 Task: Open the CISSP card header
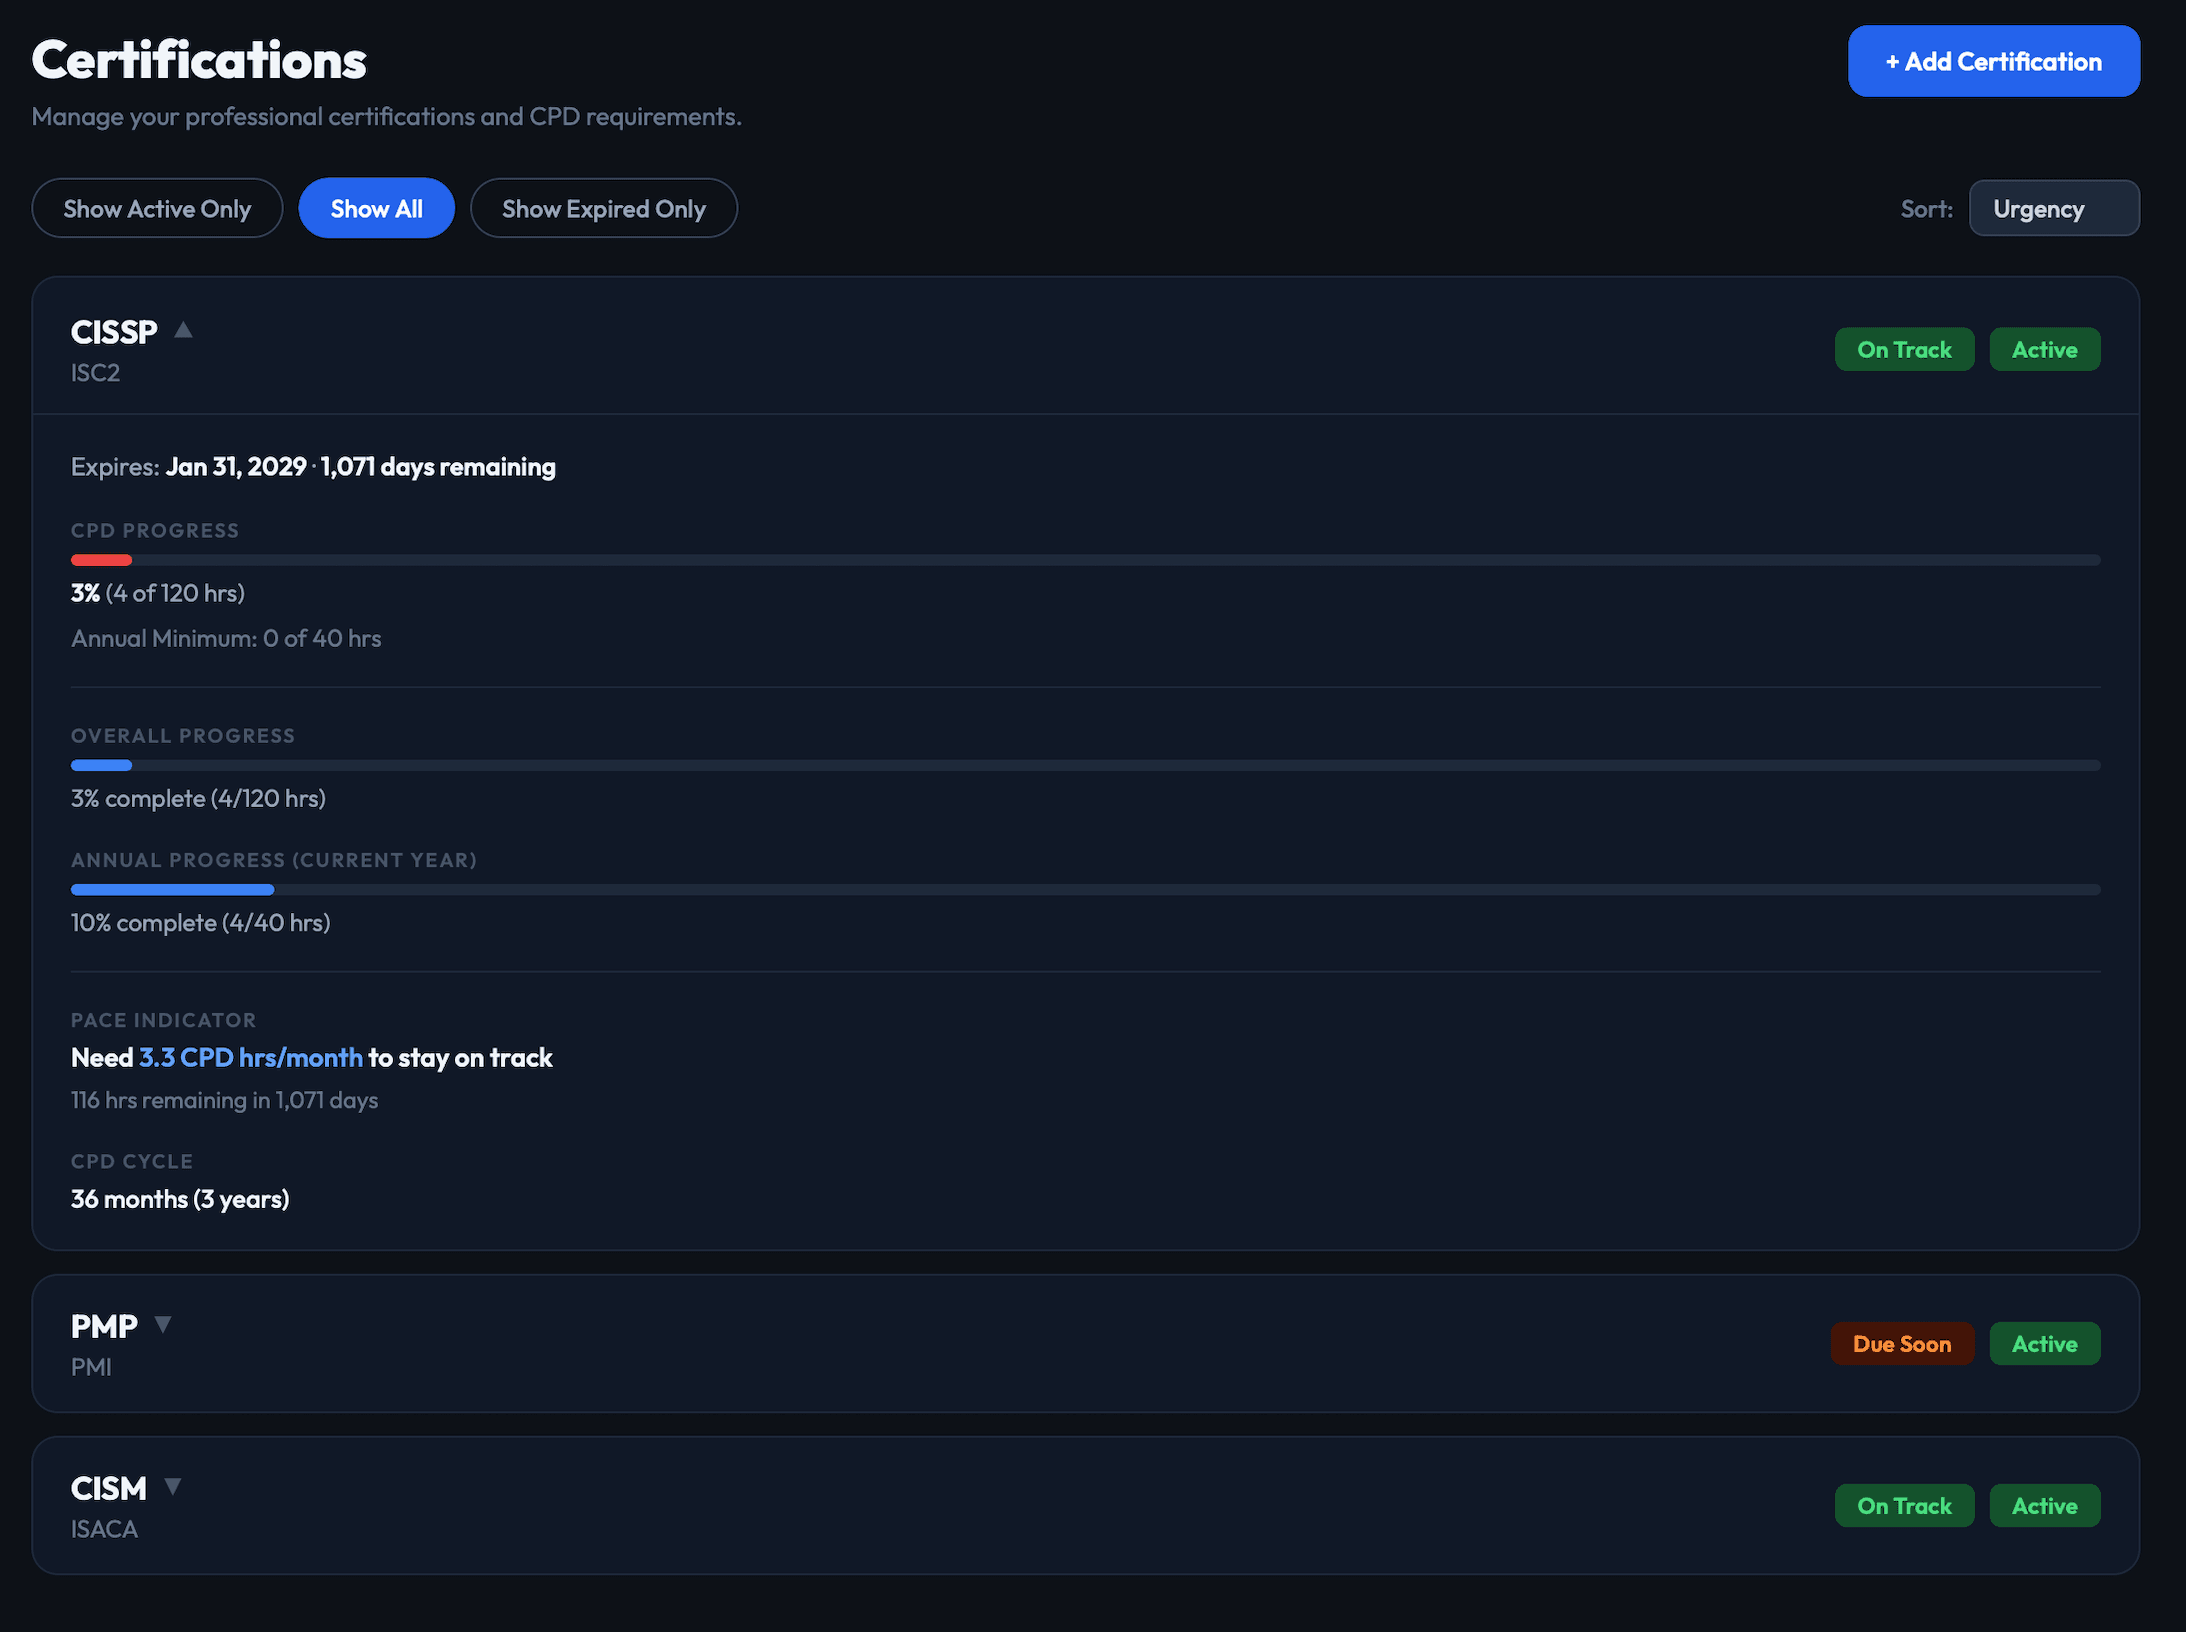(700, 347)
